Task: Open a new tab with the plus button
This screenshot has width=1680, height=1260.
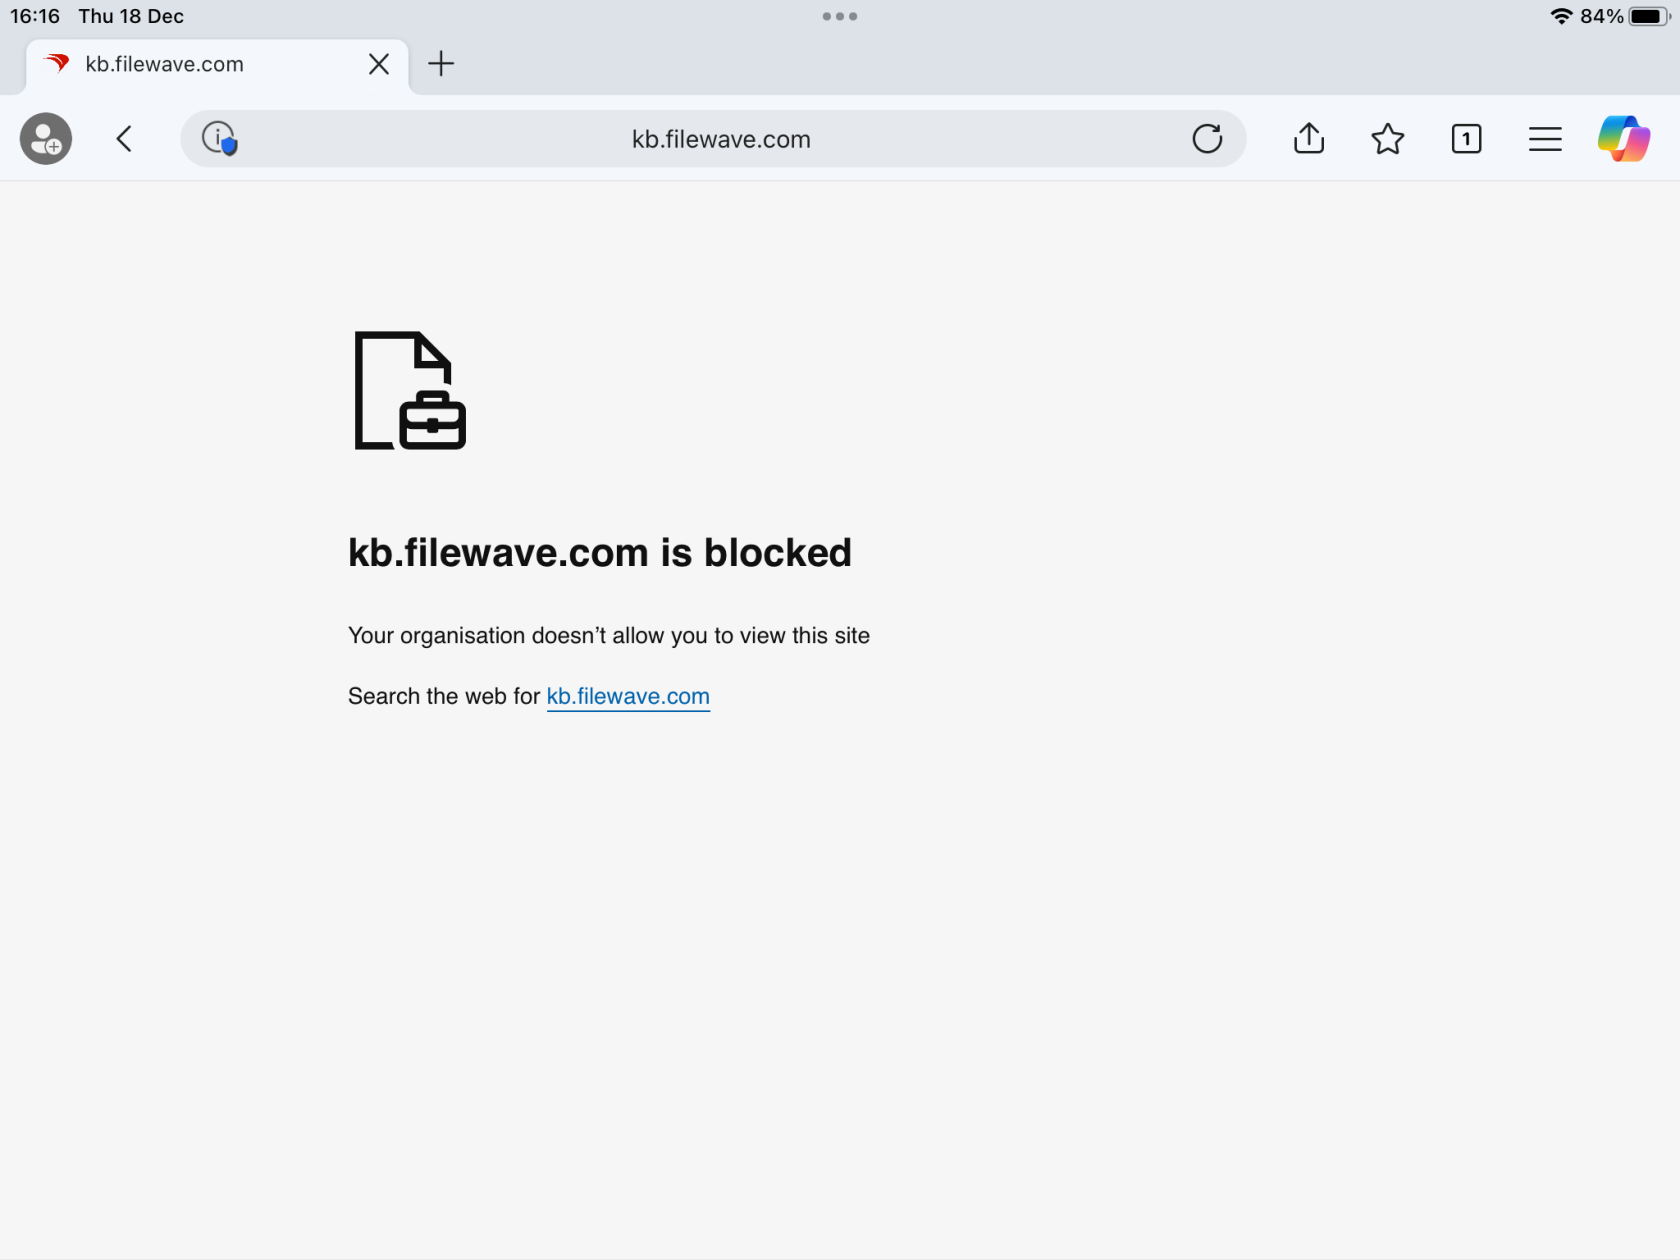Action: (441, 64)
